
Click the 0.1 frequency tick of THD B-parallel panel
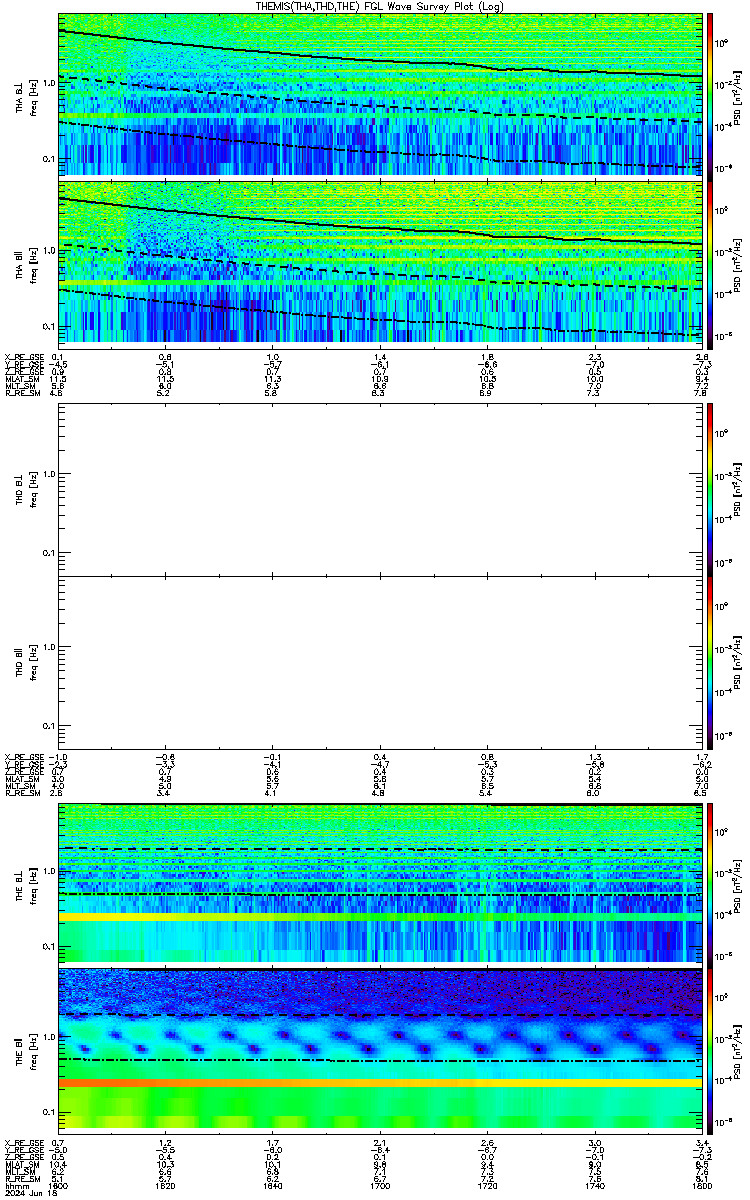click(50, 725)
